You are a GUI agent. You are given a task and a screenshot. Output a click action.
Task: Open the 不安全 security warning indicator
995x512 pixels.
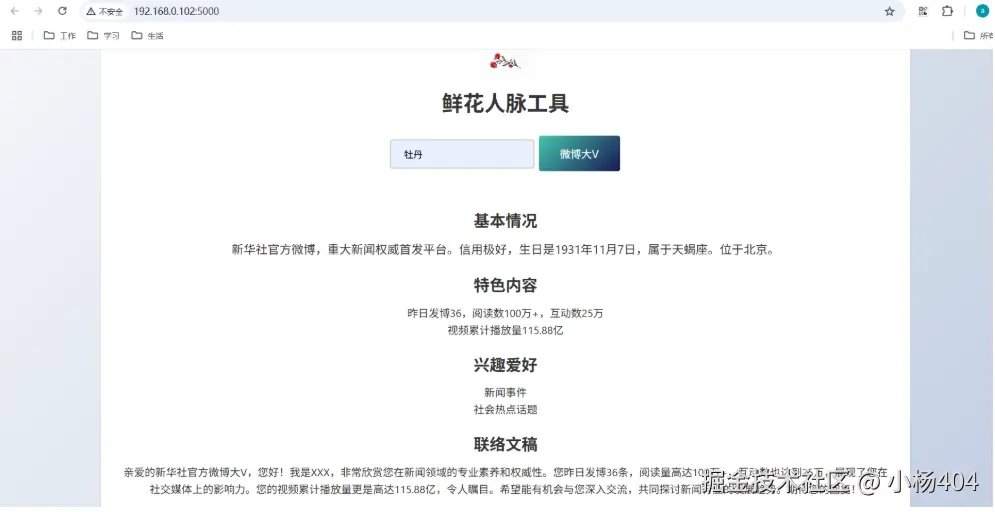(x=105, y=11)
